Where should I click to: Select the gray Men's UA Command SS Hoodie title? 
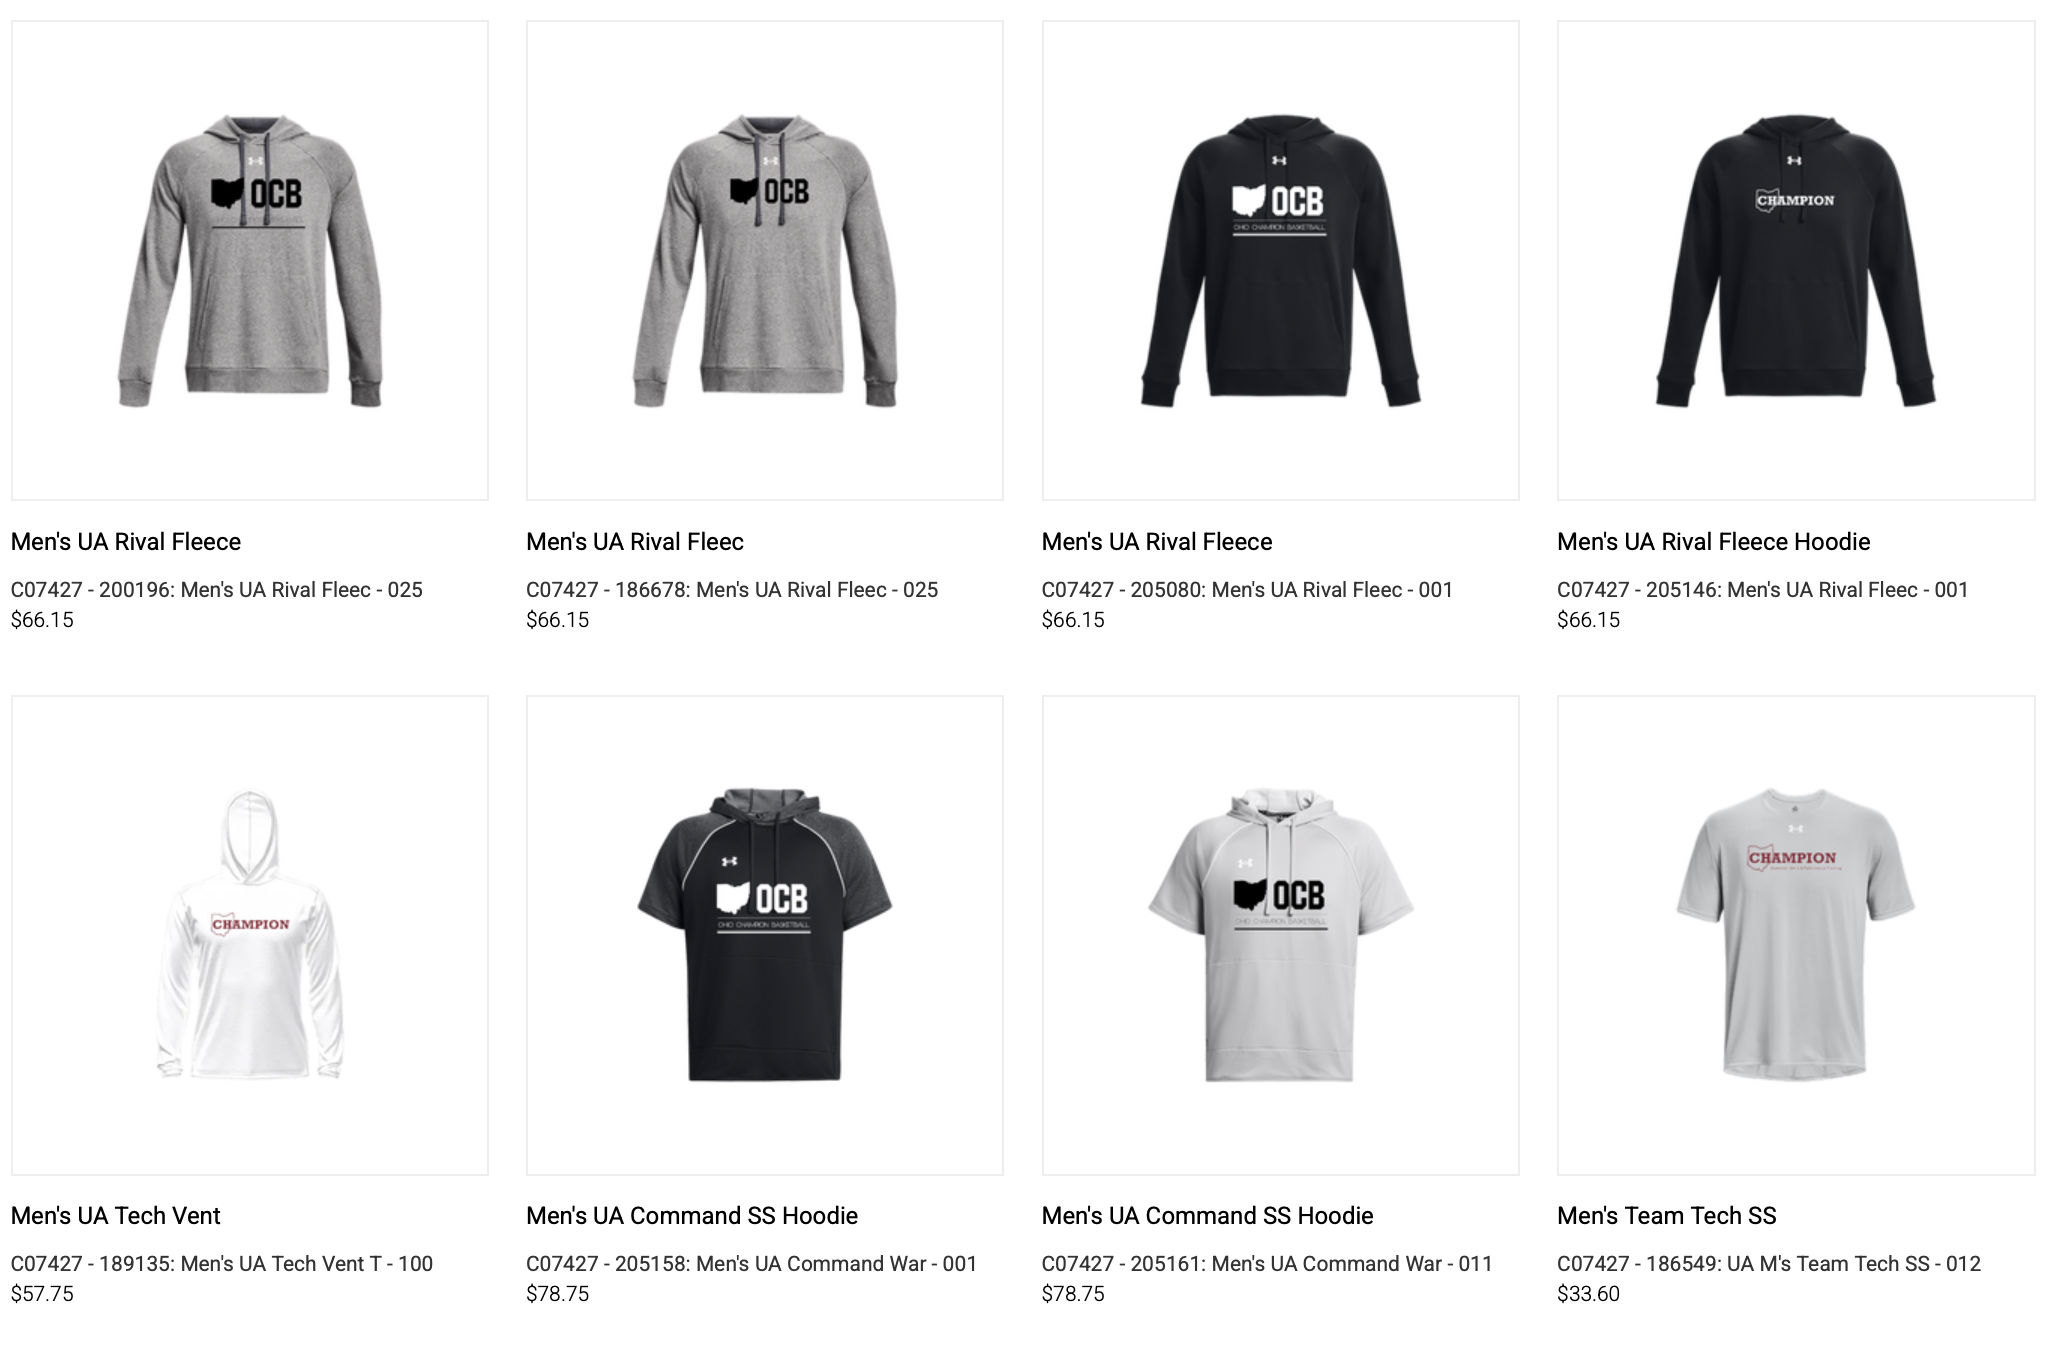coord(1208,1216)
